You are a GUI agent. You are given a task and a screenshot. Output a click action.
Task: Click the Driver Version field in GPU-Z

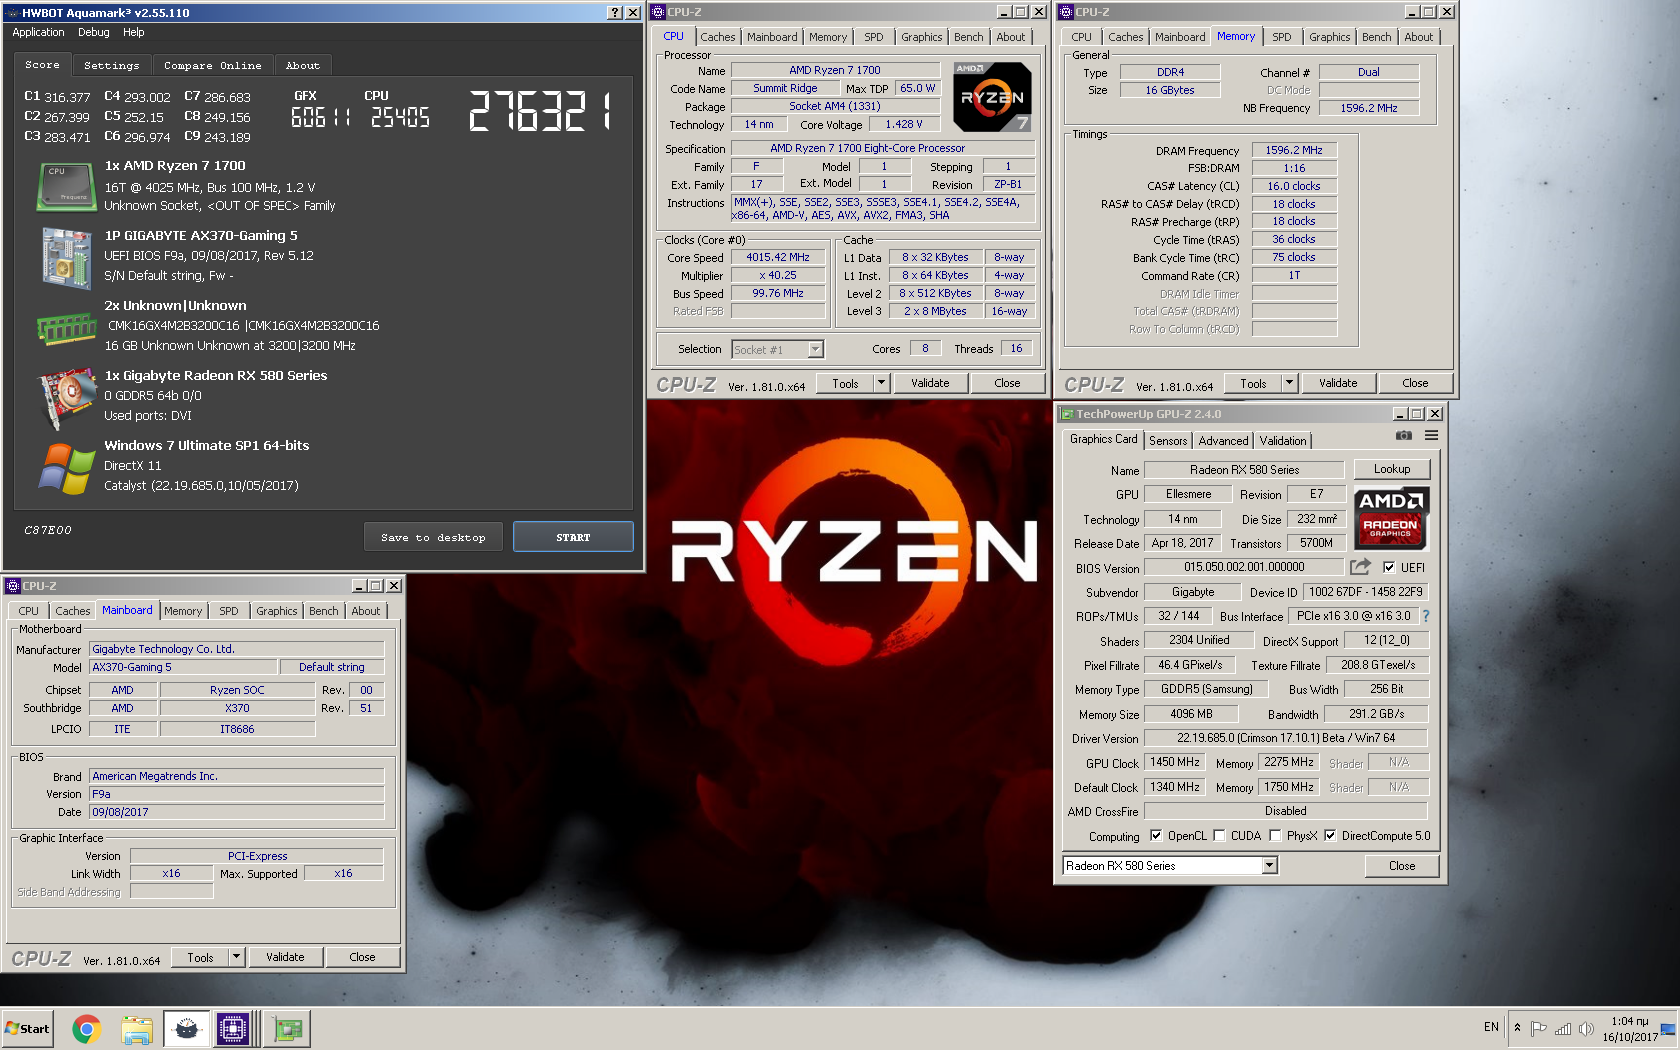(1286, 738)
